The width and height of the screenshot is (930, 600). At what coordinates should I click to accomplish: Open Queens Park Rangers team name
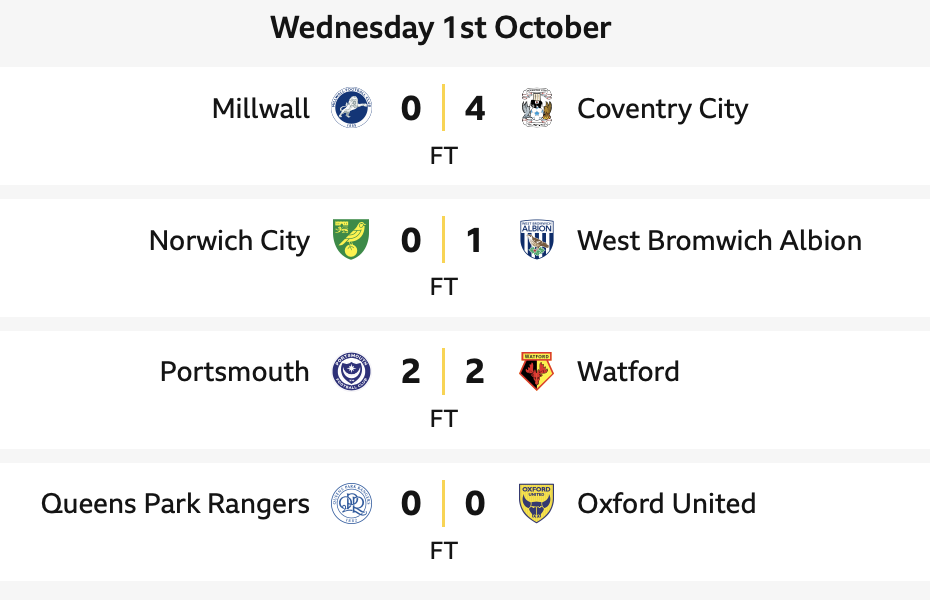coord(175,504)
